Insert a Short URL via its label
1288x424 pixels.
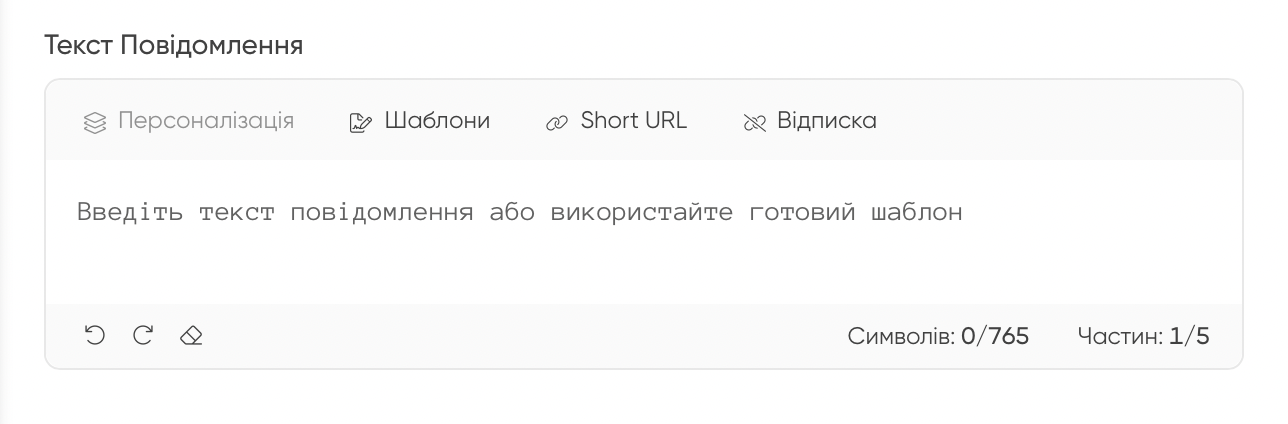[x=634, y=121]
